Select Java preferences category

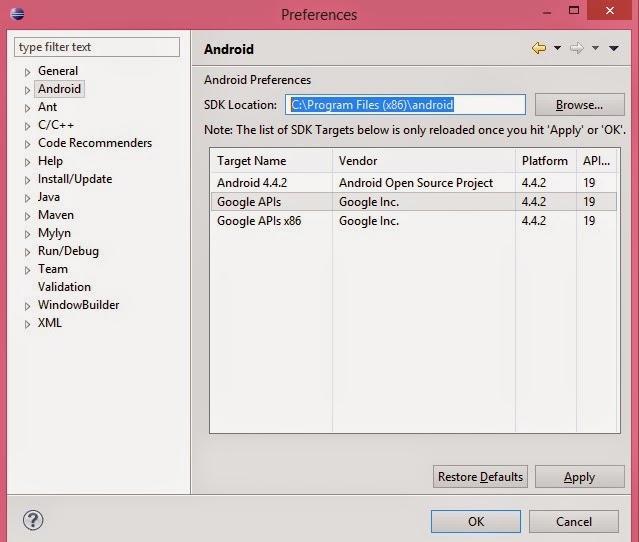[49, 197]
